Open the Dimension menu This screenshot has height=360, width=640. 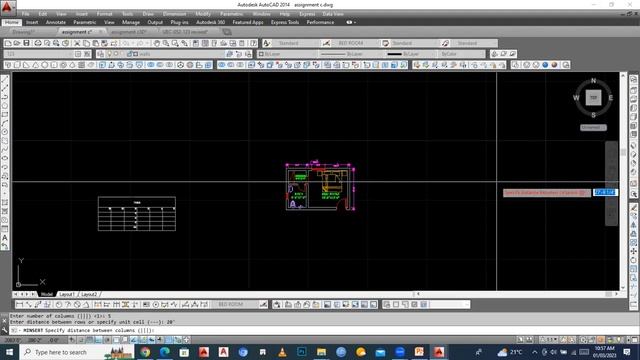175,14
